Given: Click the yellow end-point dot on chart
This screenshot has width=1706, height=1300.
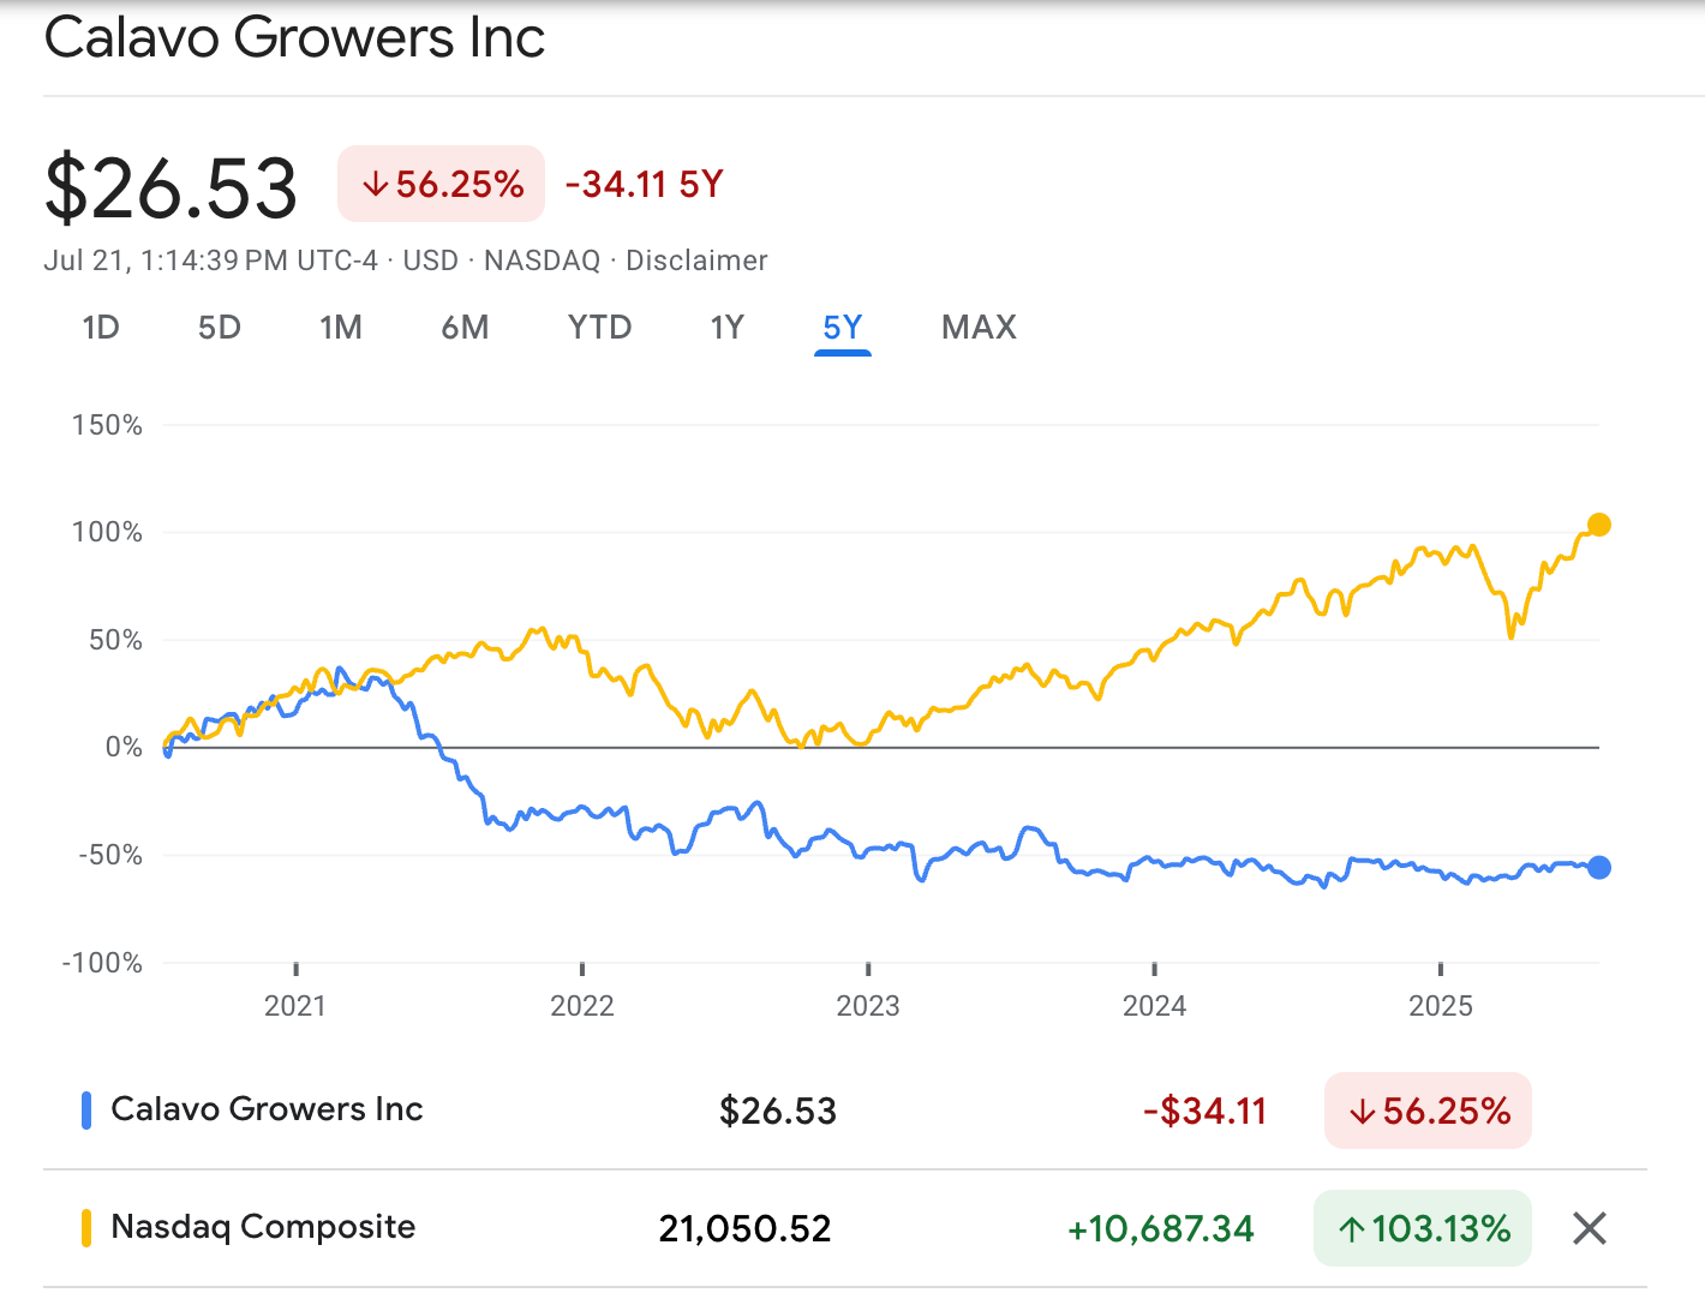Looking at the screenshot, I should [1599, 525].
